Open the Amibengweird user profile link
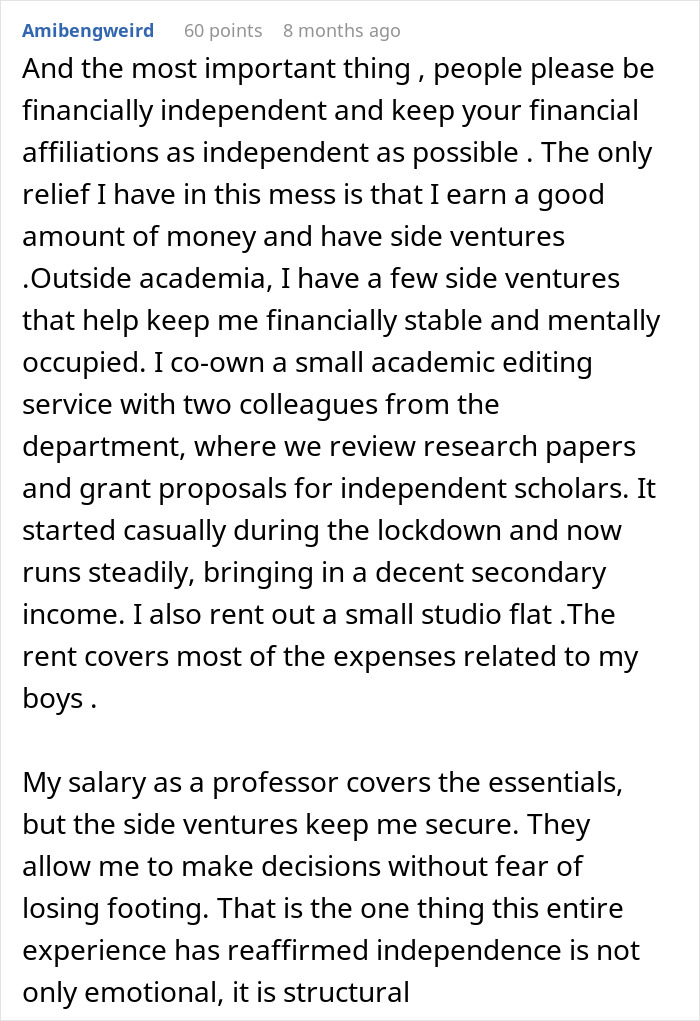This screenshot has height=1021, width=700. pyautogui.click(x=88, y=31)
